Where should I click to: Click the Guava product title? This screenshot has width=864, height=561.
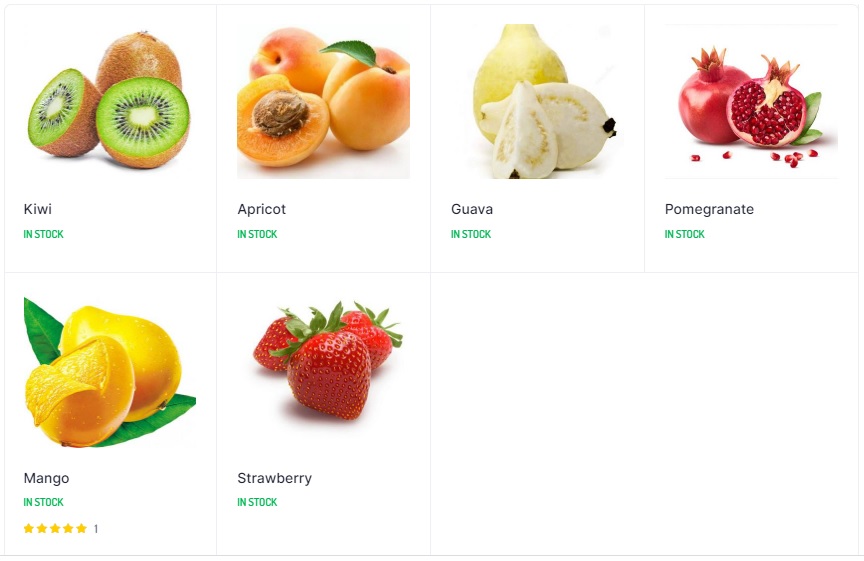click(472, 209)
